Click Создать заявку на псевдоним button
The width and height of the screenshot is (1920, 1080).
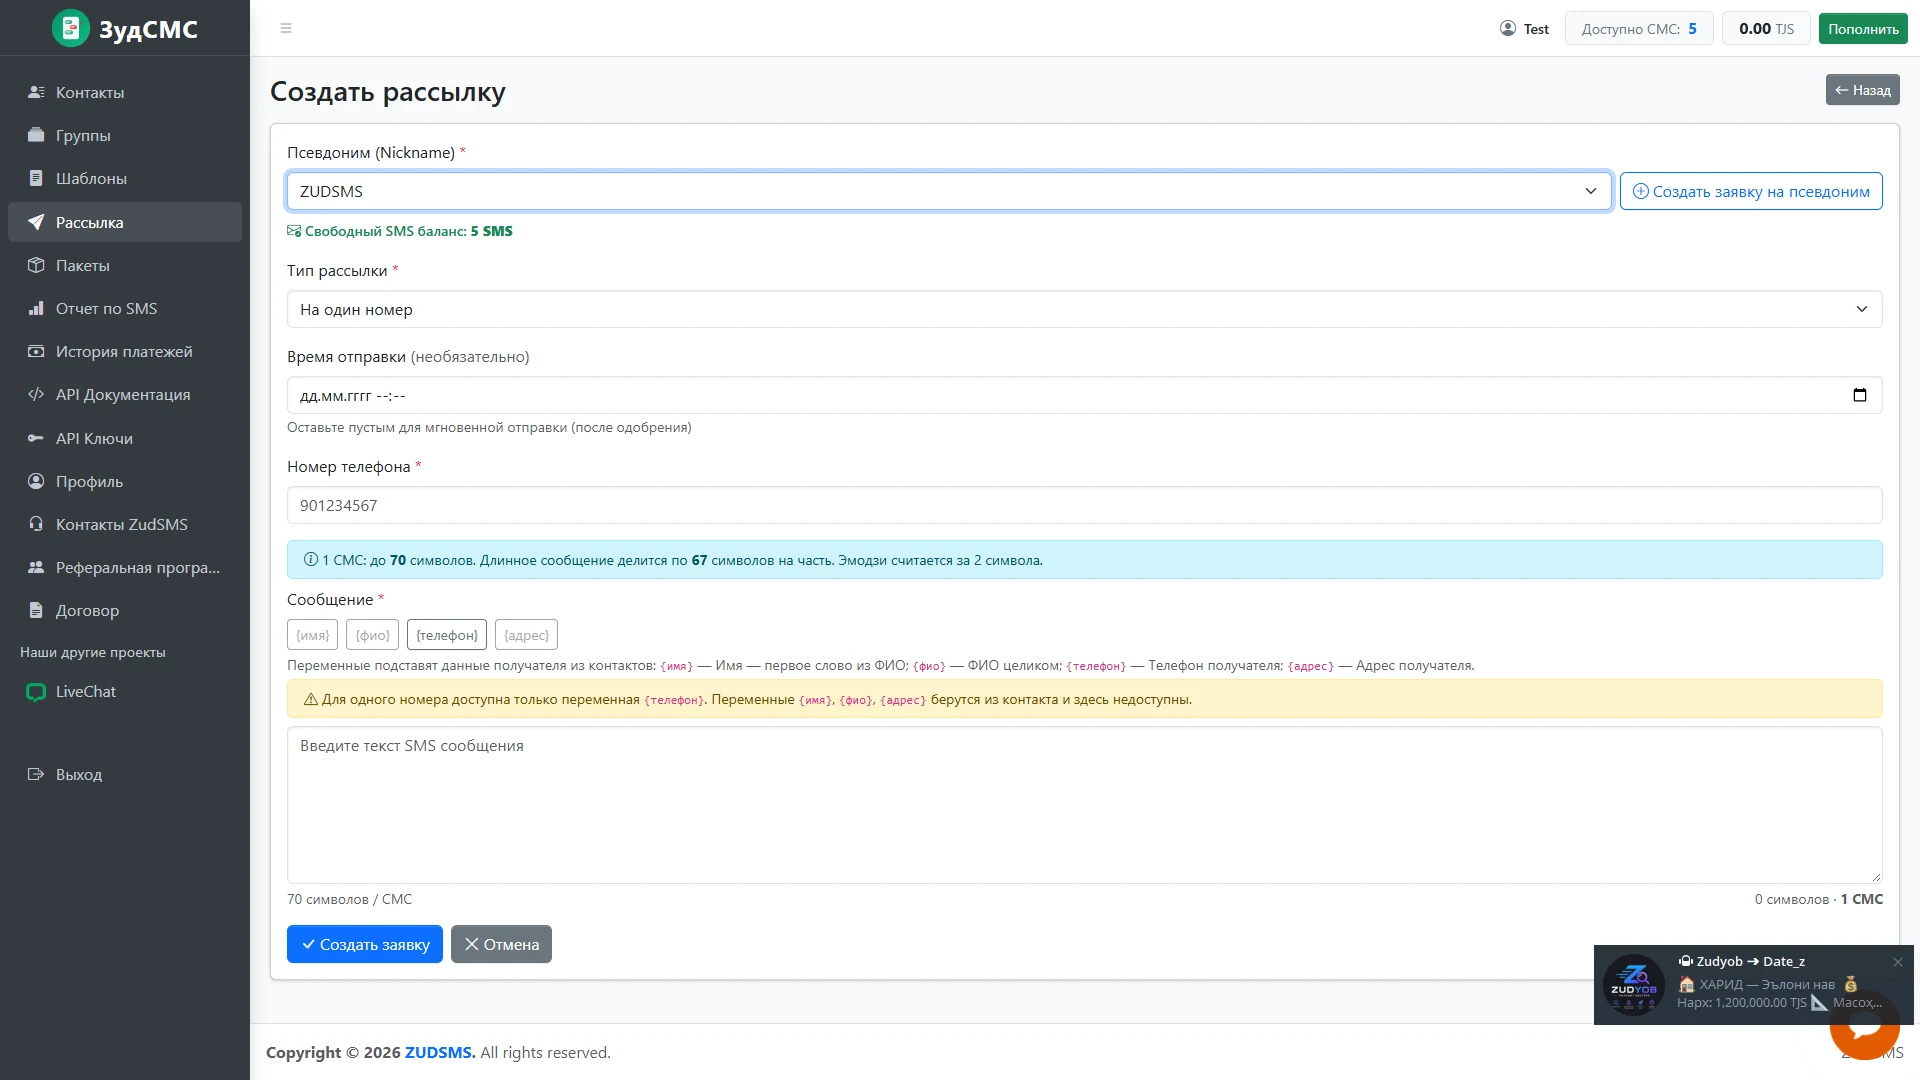click(1751, 191)
